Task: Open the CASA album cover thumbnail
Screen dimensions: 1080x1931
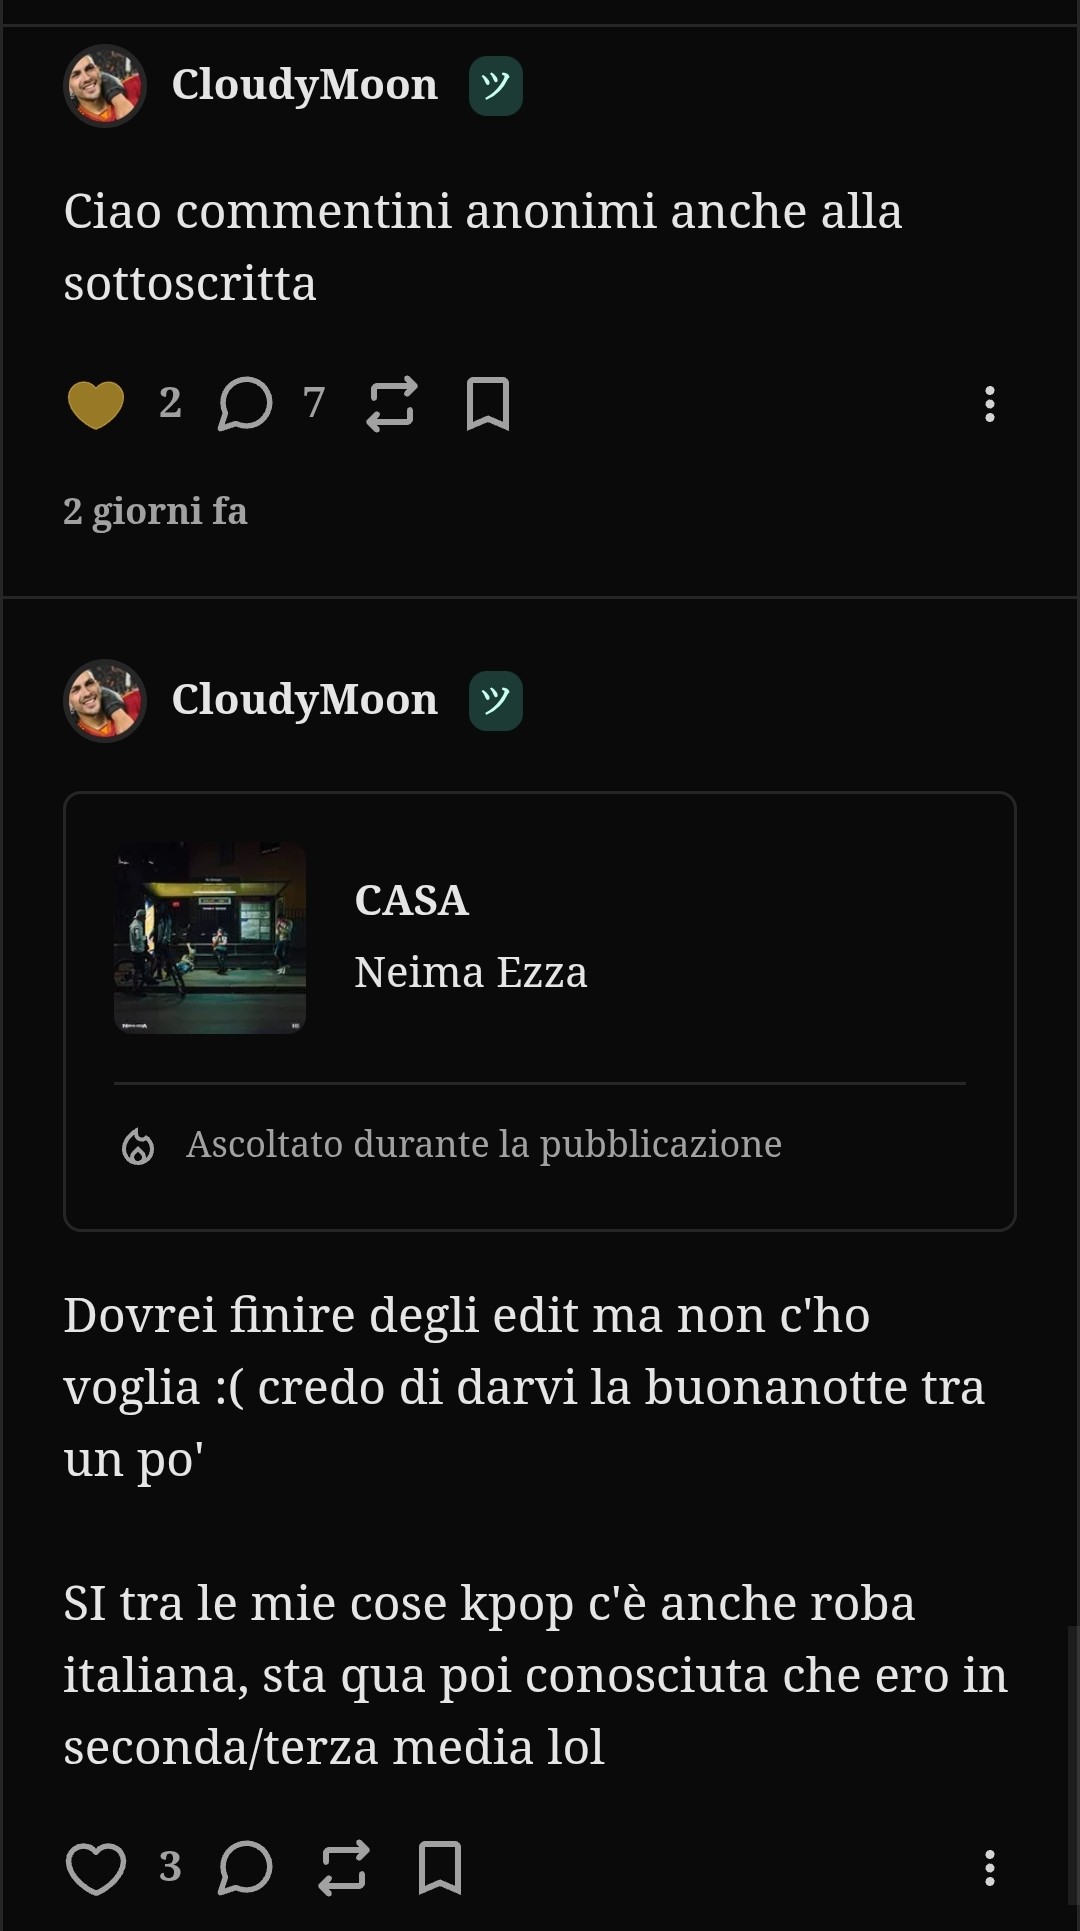Action: click(210, 937)
